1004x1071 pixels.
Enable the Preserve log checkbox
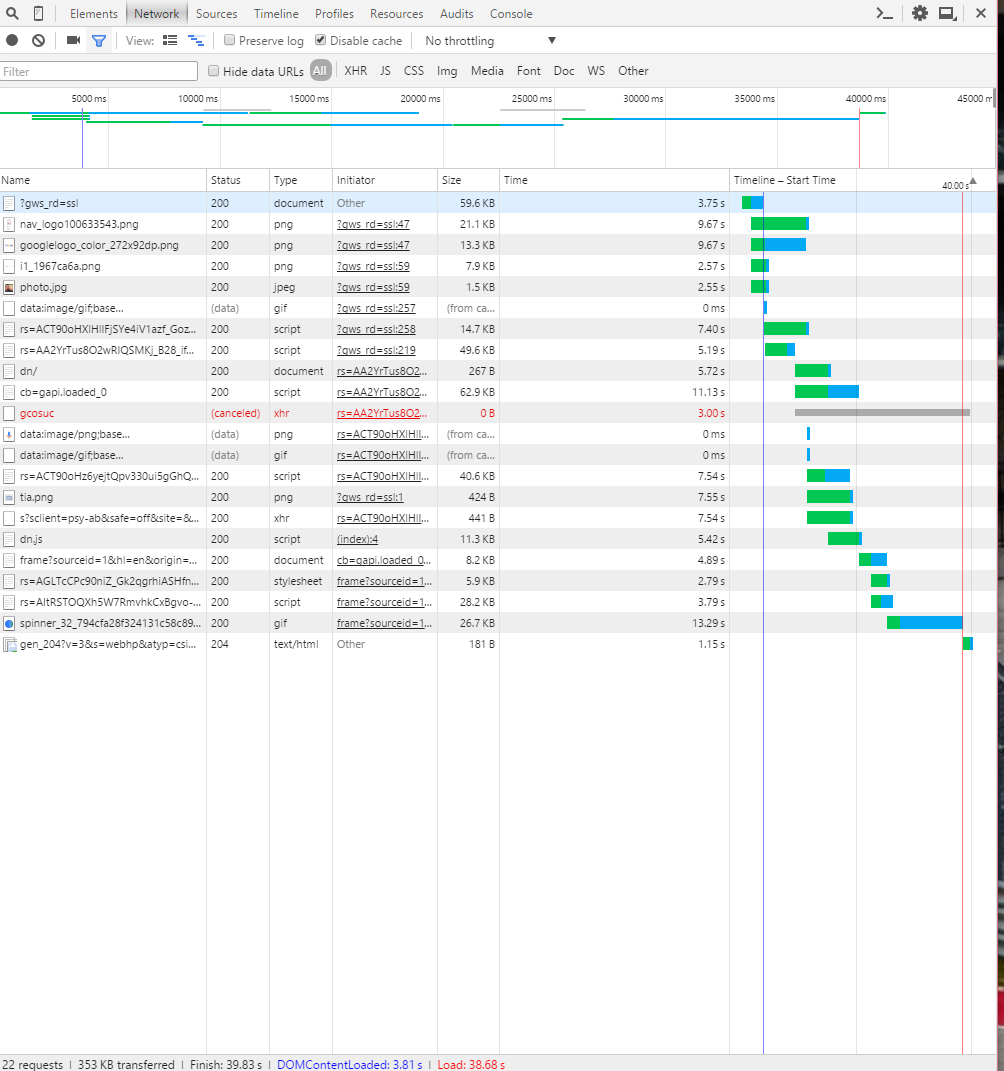click(x=229, y=40)
